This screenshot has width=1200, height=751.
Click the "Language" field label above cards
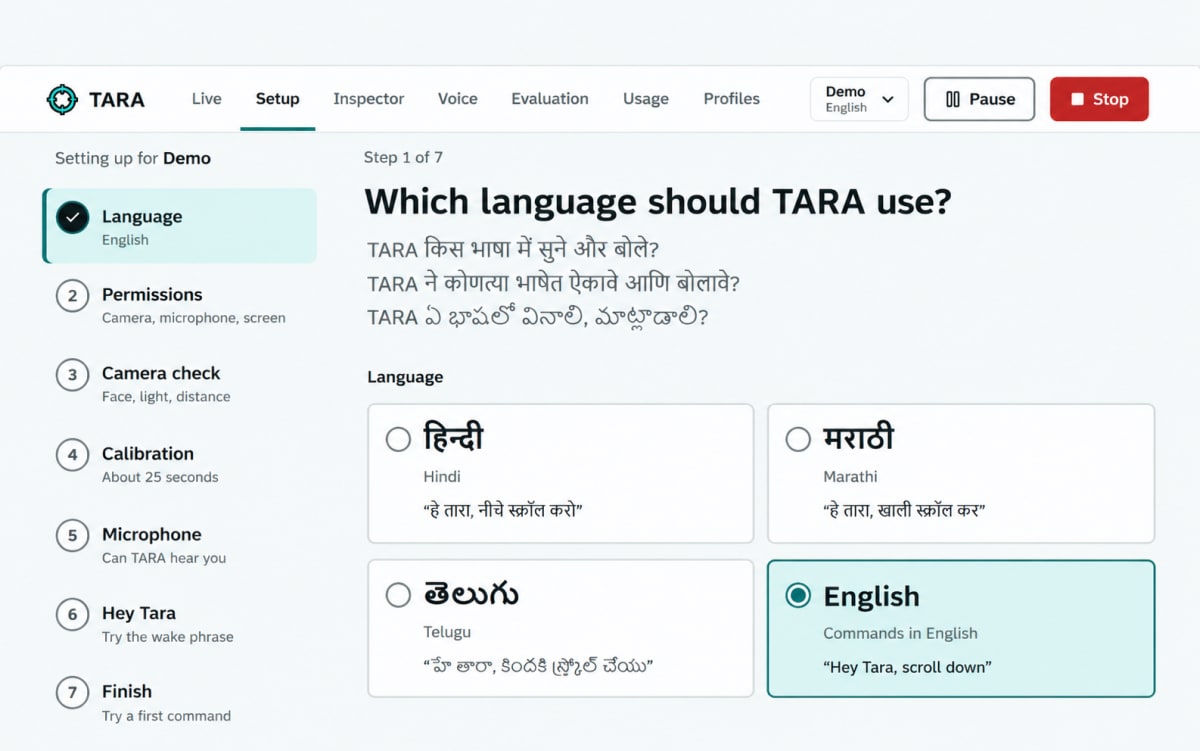(405, 377)
